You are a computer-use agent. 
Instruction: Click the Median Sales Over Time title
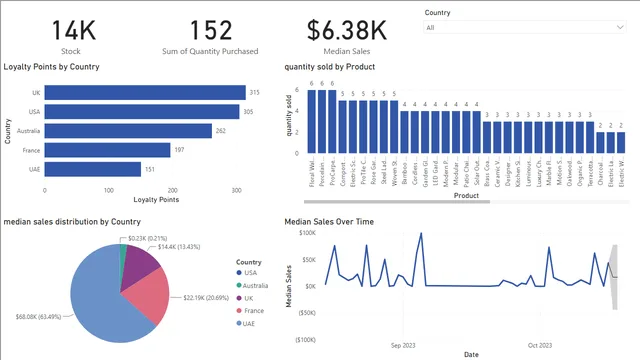pyautogui.click(x=329, y=222)
